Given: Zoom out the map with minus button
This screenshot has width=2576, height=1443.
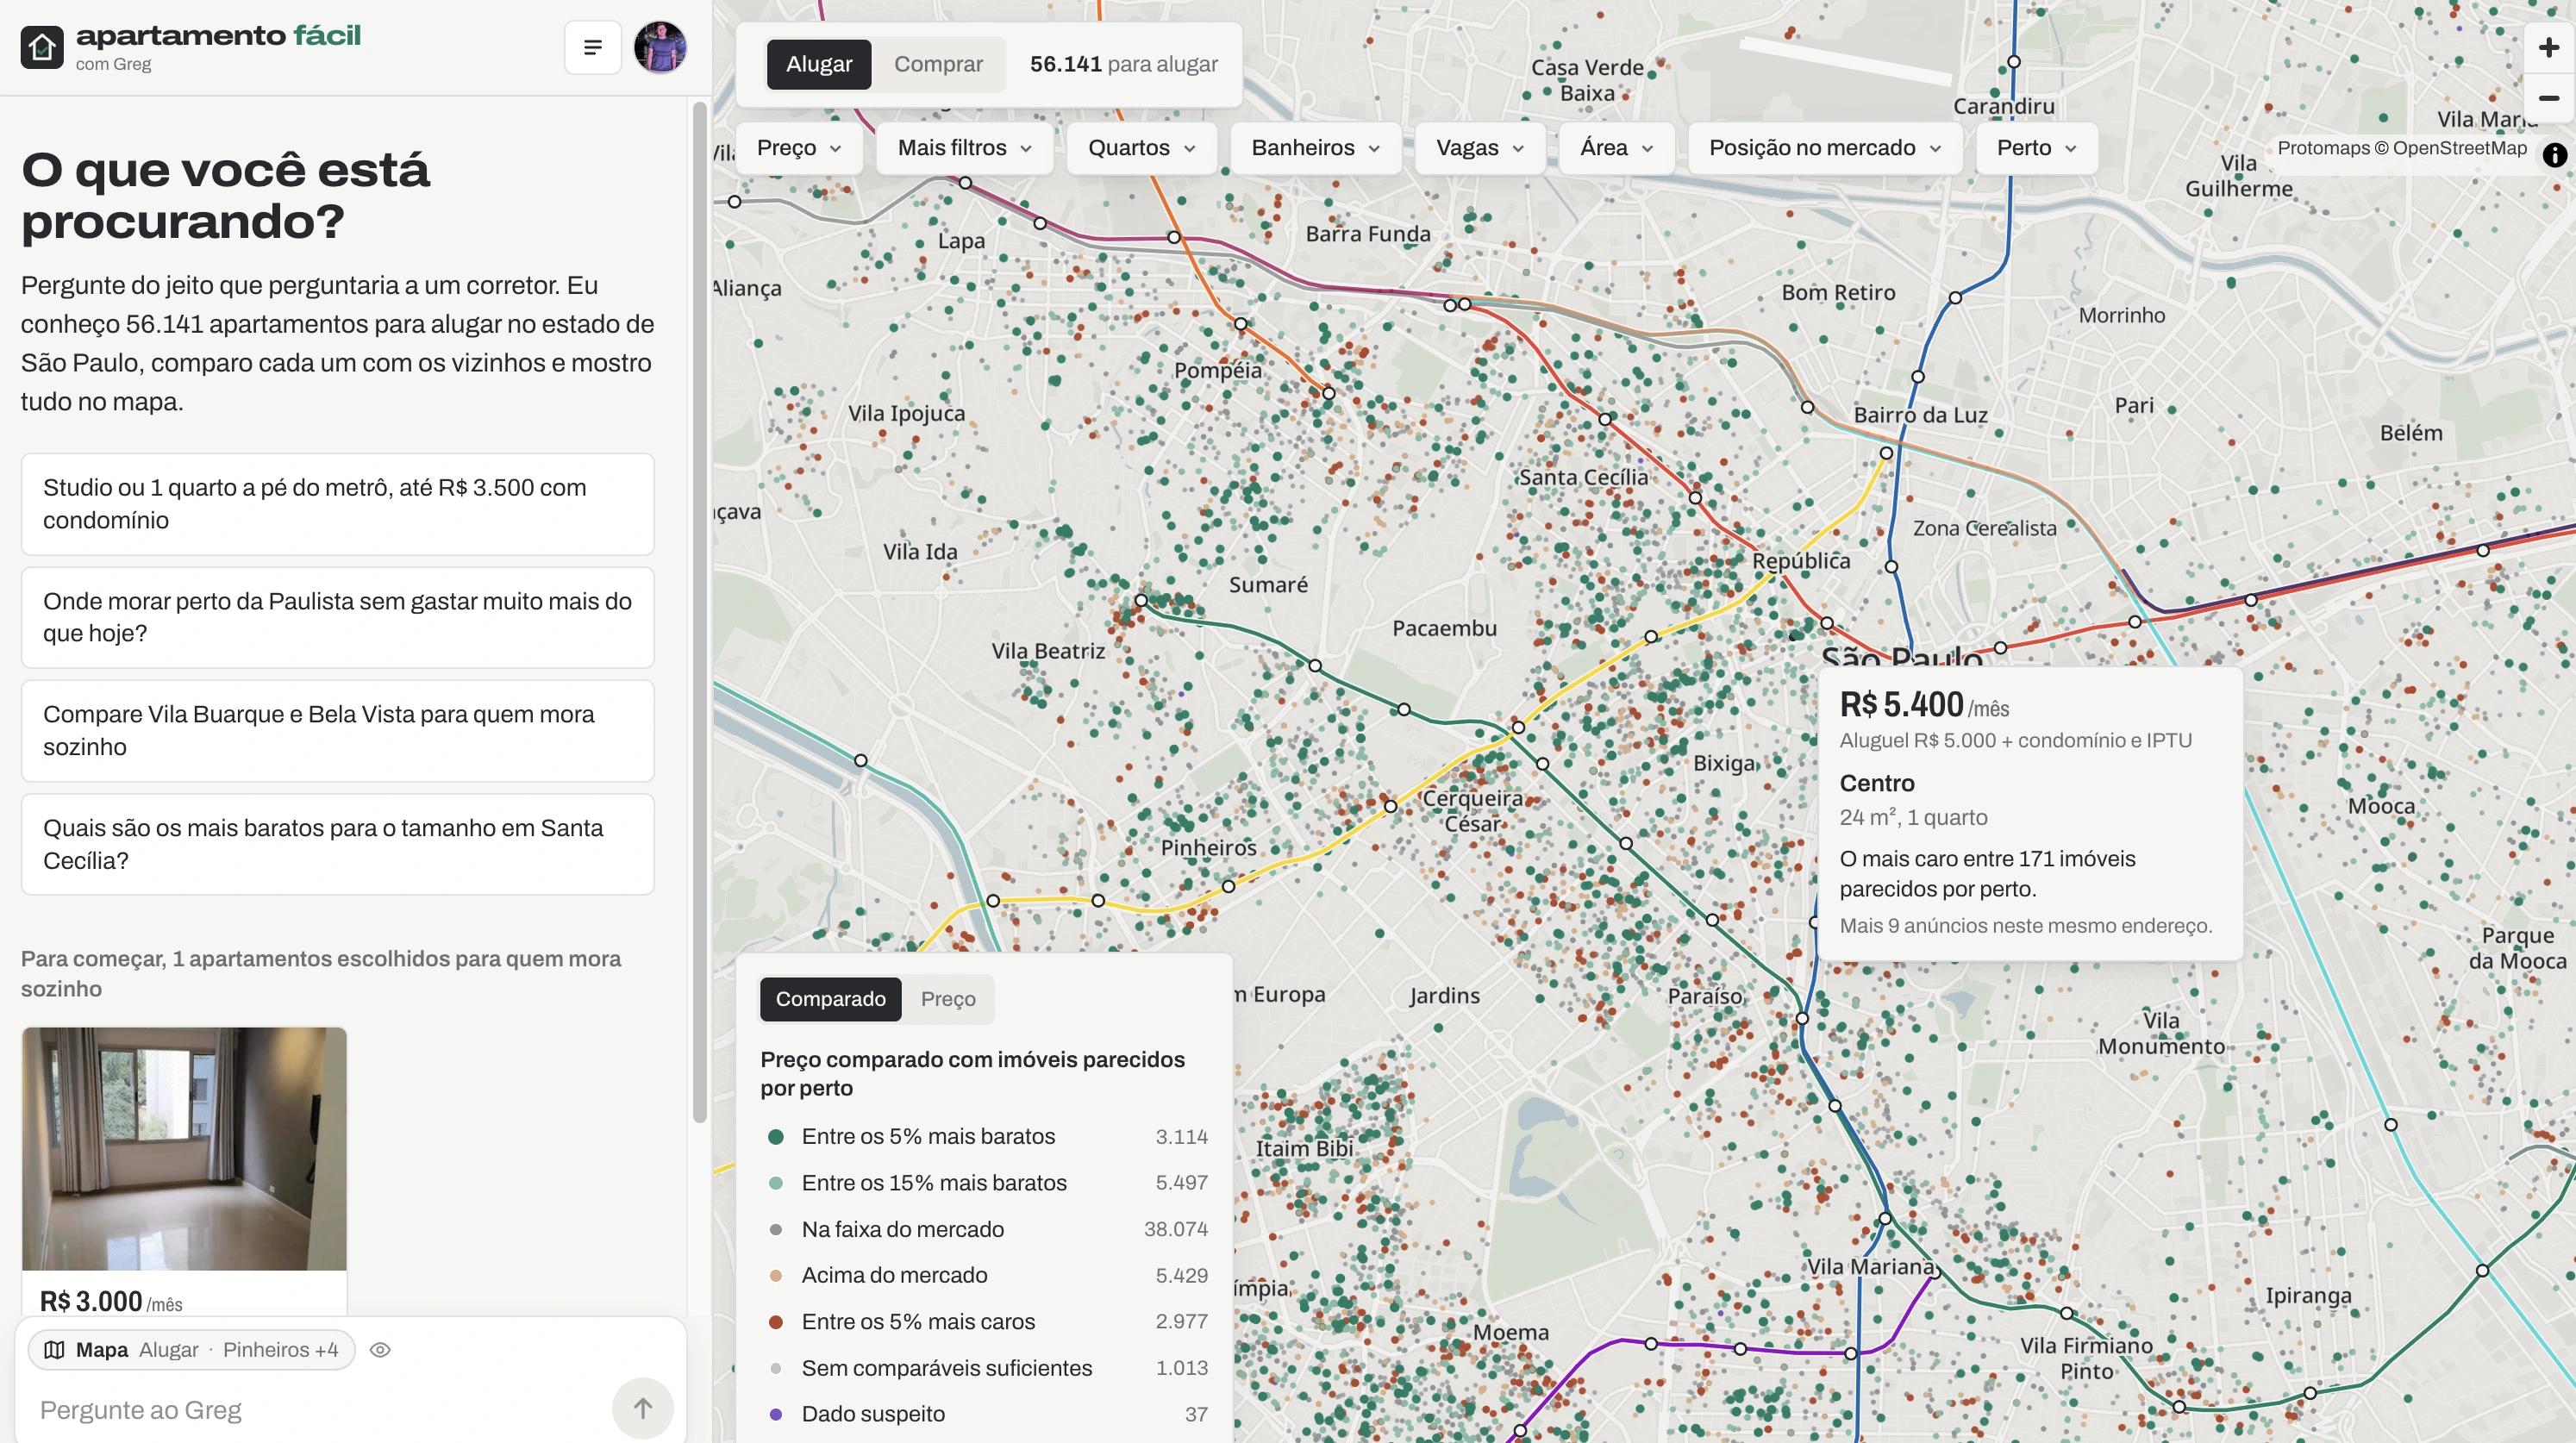Looking at the screenshot, I should tap(2548, 98).
